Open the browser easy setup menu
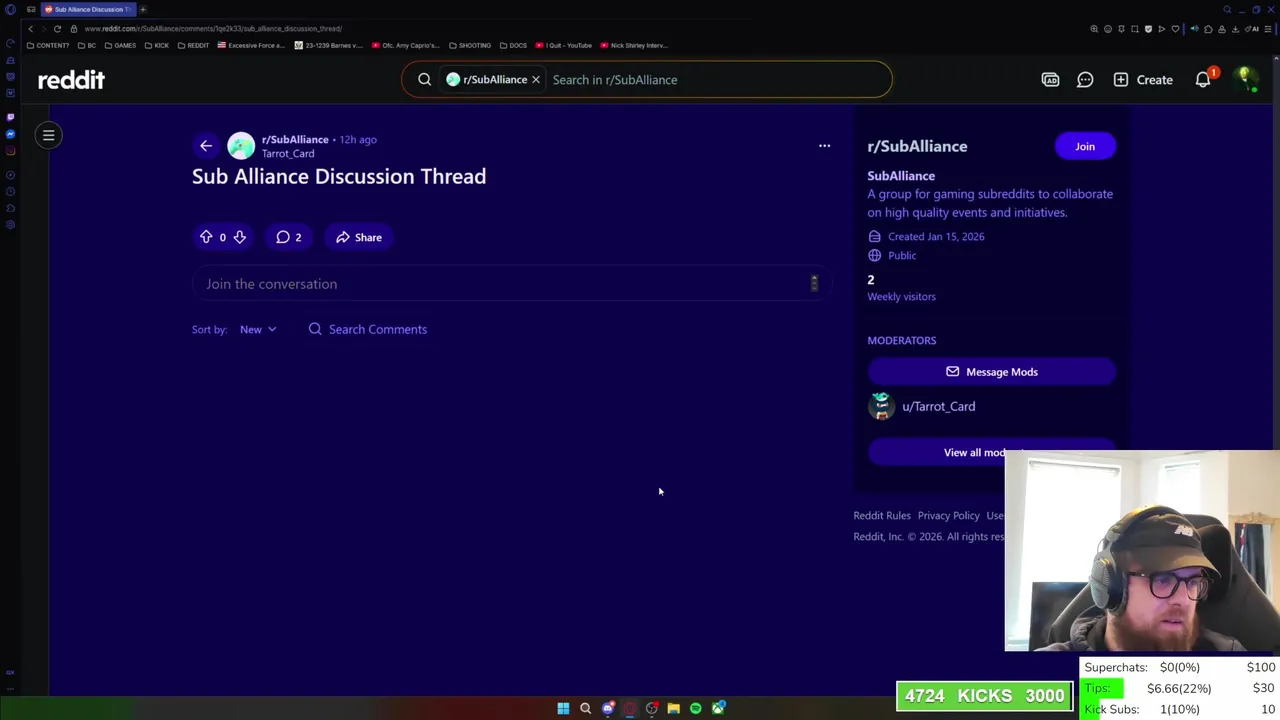Viewport: 1280px width, 720px height. (1268, 29)
